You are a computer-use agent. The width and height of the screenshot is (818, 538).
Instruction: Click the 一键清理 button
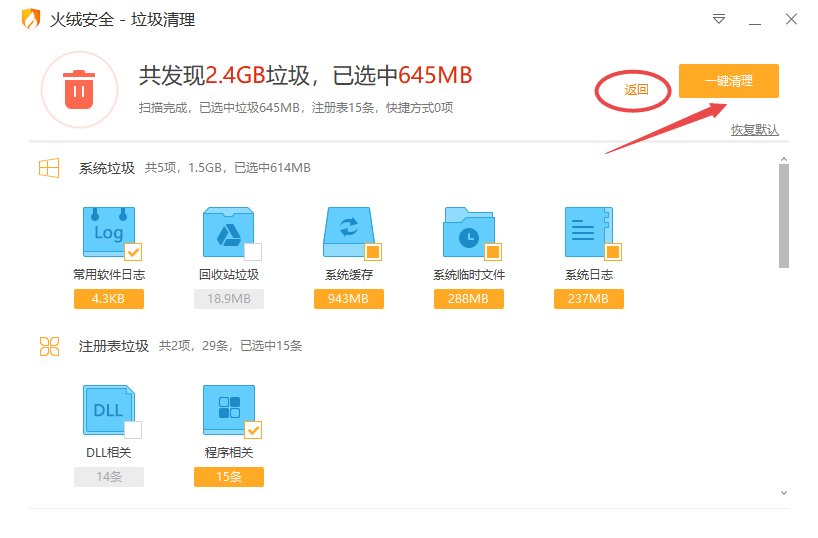click(729, 81)
